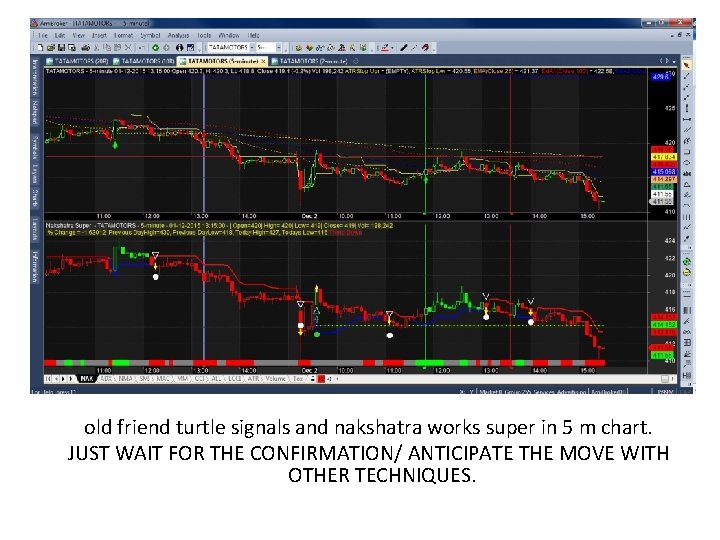
Task: Open the Edit menu
Action: click(60, 35)
